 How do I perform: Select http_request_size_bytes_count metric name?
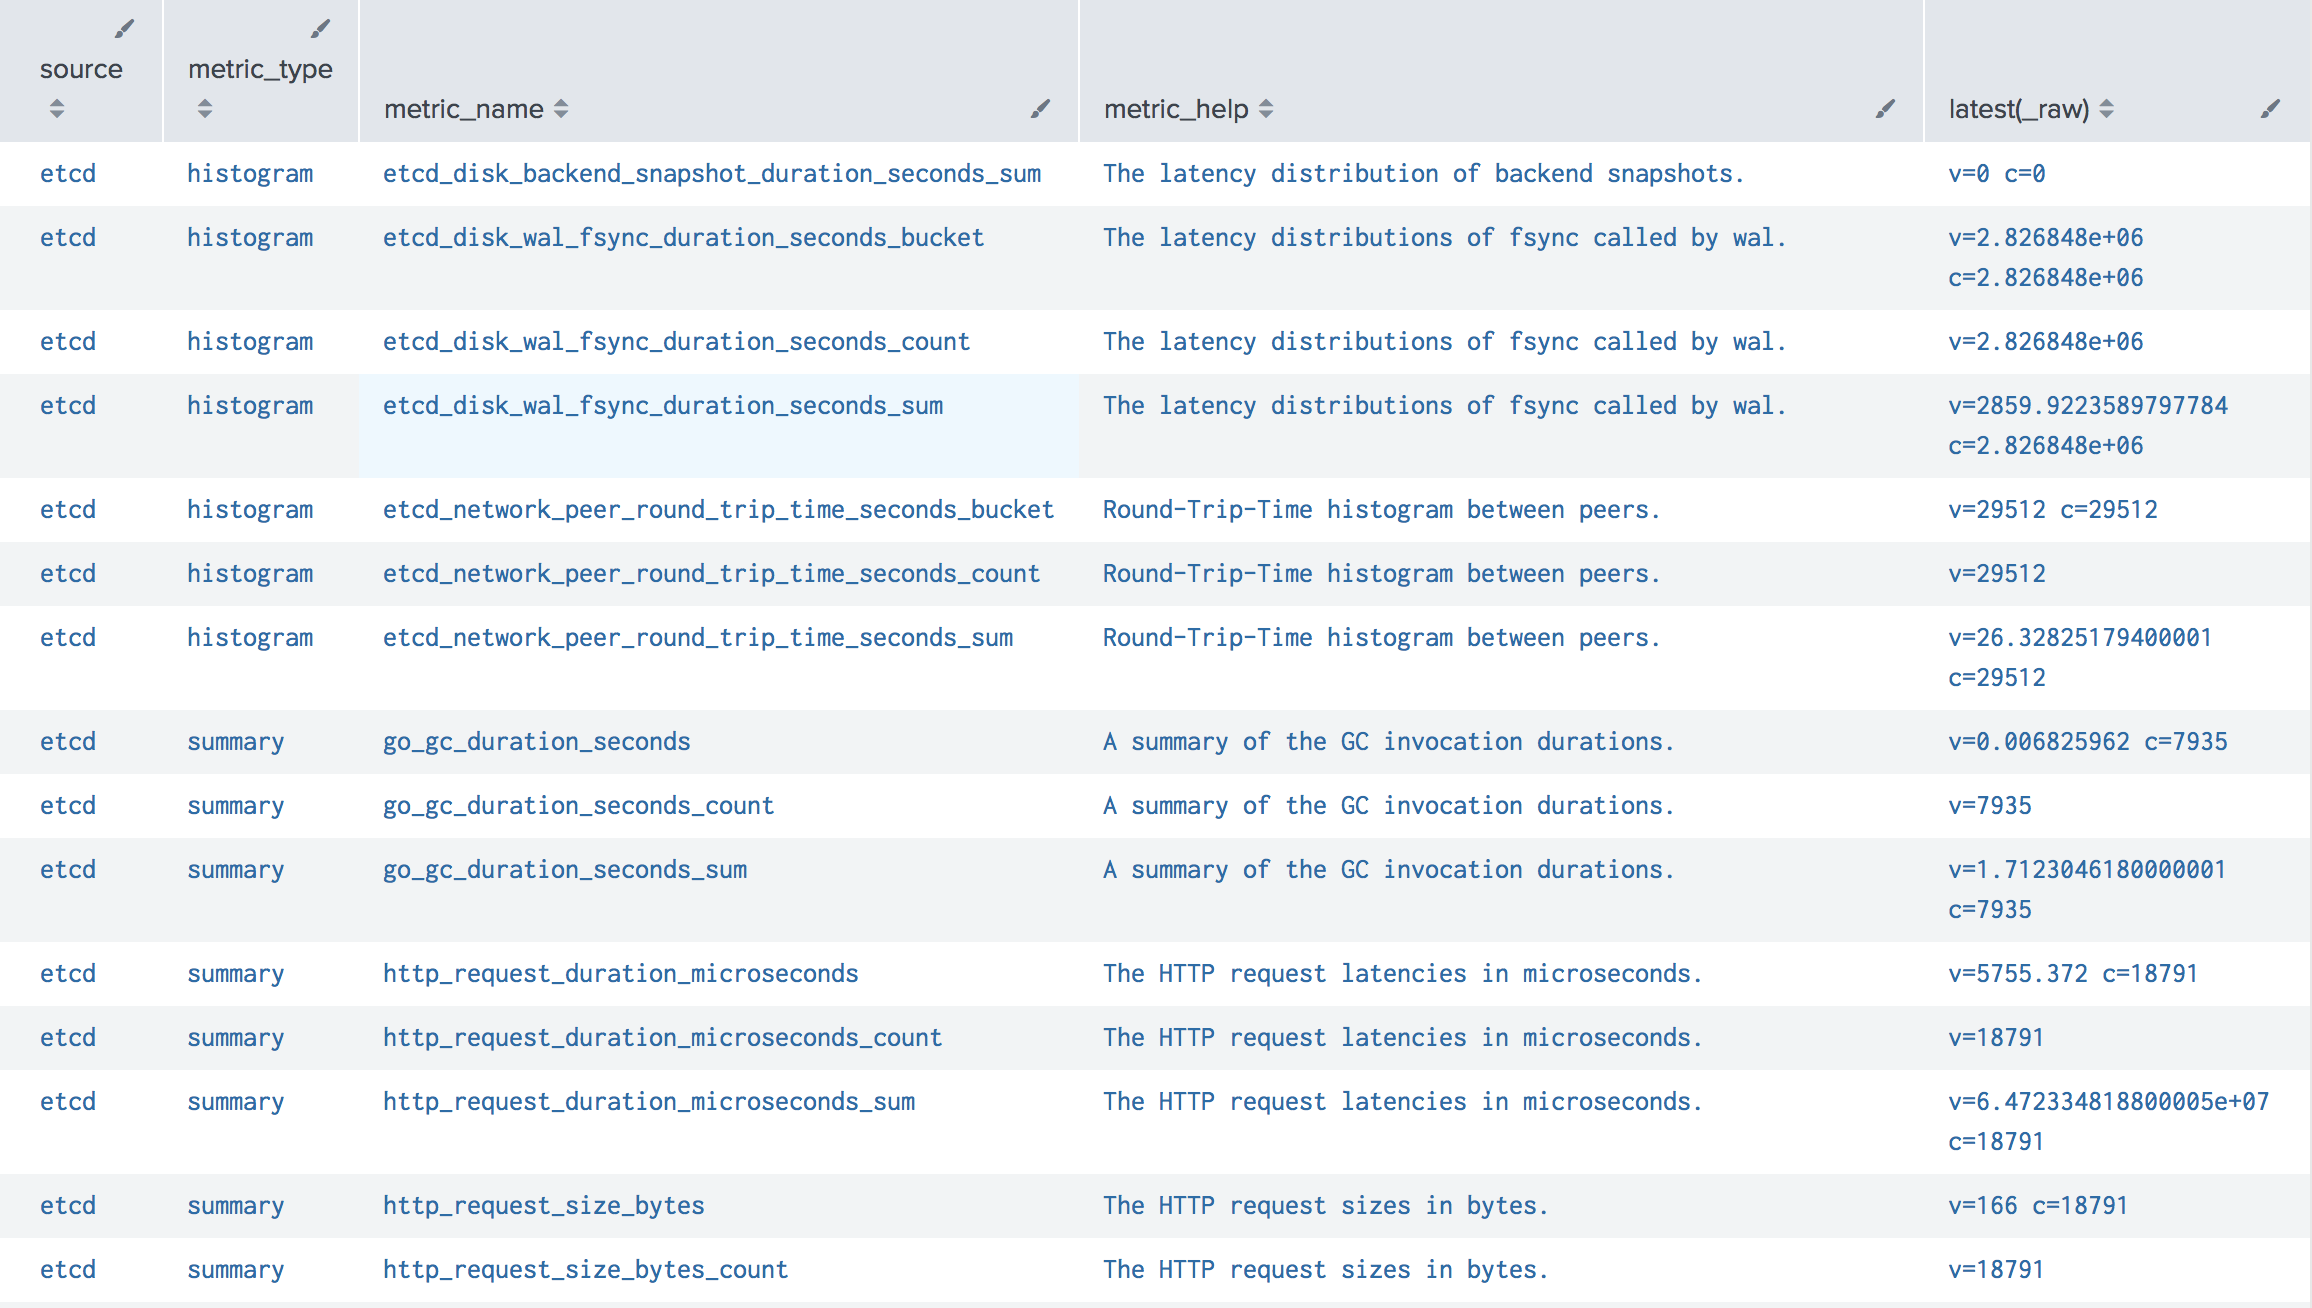click(x=586, y=1270)
